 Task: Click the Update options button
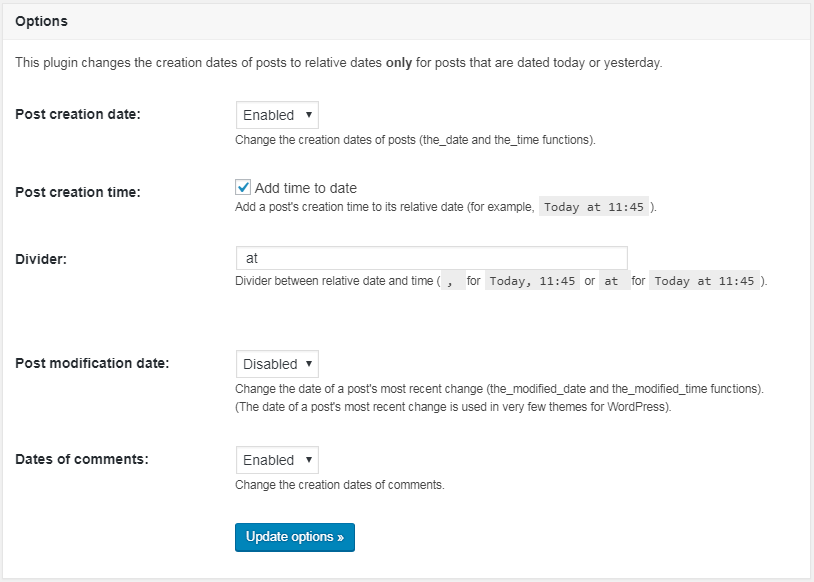pyautogui.click(x=294, y=537)
